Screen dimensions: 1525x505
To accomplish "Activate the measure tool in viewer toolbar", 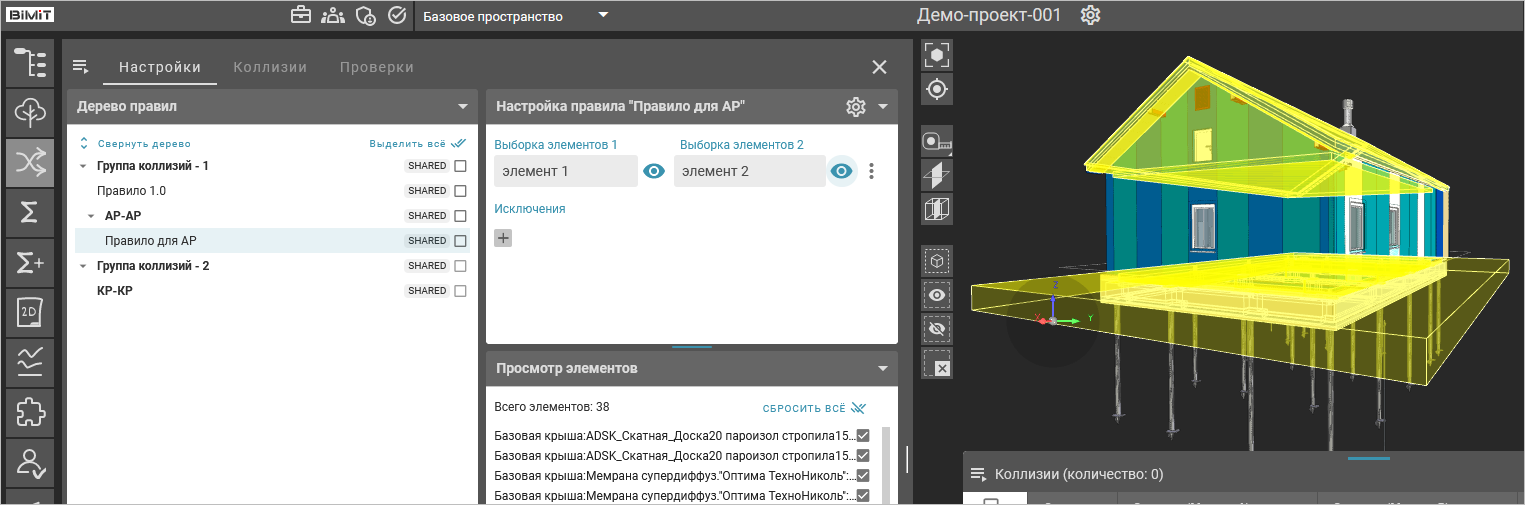I will (x=937, y=142).
